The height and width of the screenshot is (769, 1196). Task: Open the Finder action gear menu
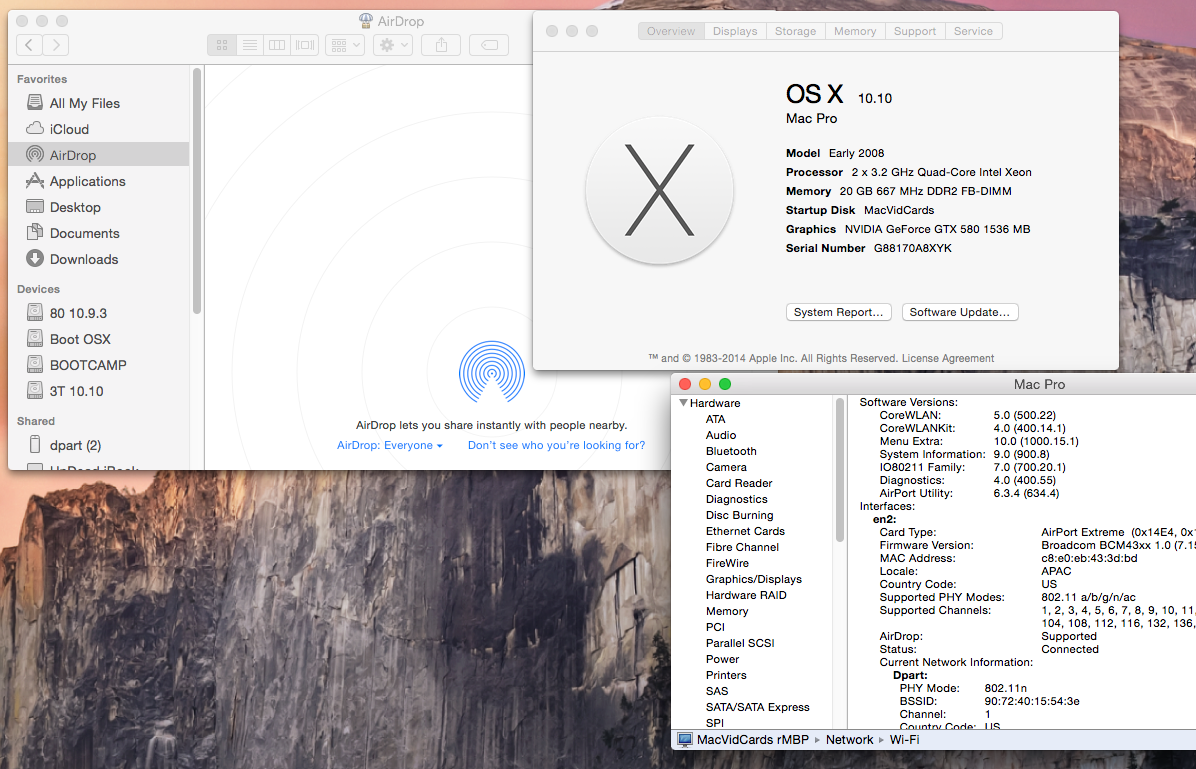[393, 46]
